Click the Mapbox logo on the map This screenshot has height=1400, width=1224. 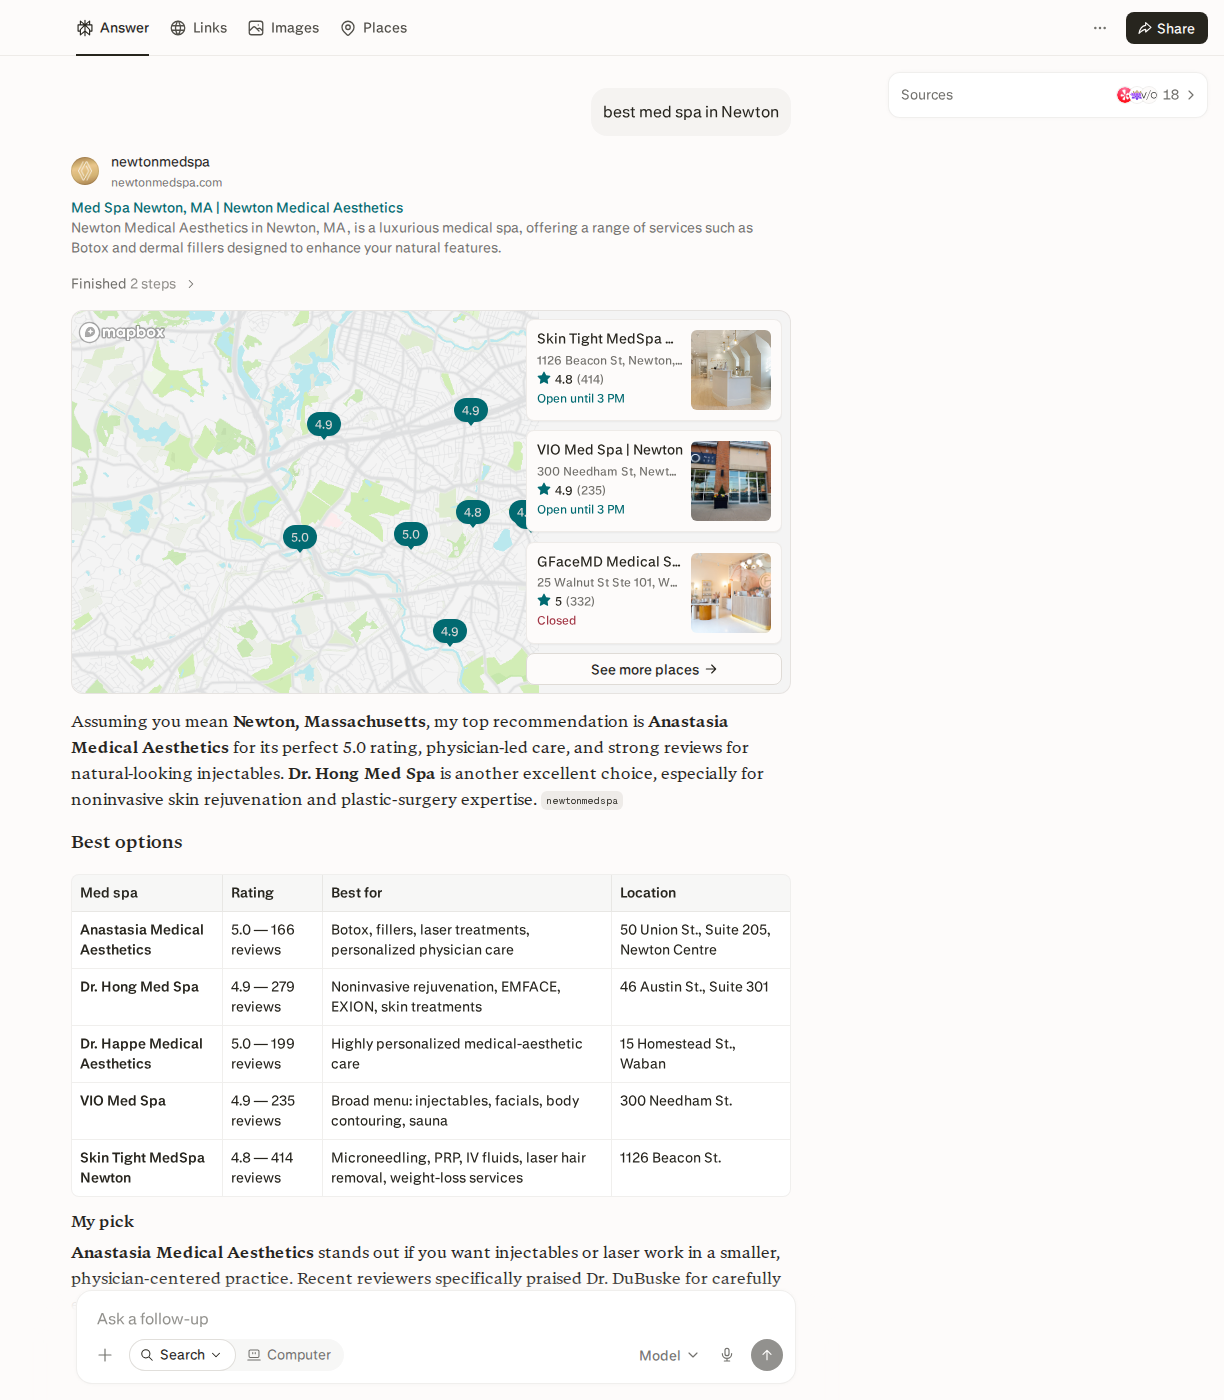[122, 332]
